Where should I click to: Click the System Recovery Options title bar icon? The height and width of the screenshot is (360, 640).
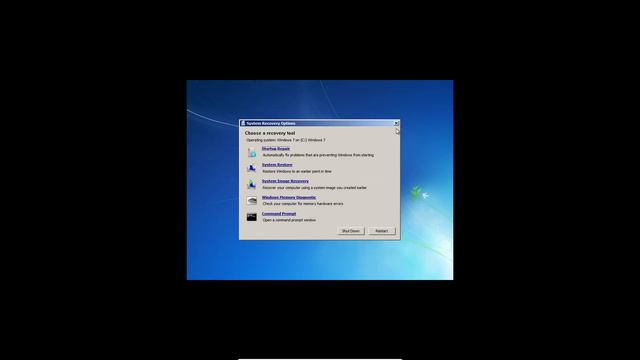[x=243, y=123]
